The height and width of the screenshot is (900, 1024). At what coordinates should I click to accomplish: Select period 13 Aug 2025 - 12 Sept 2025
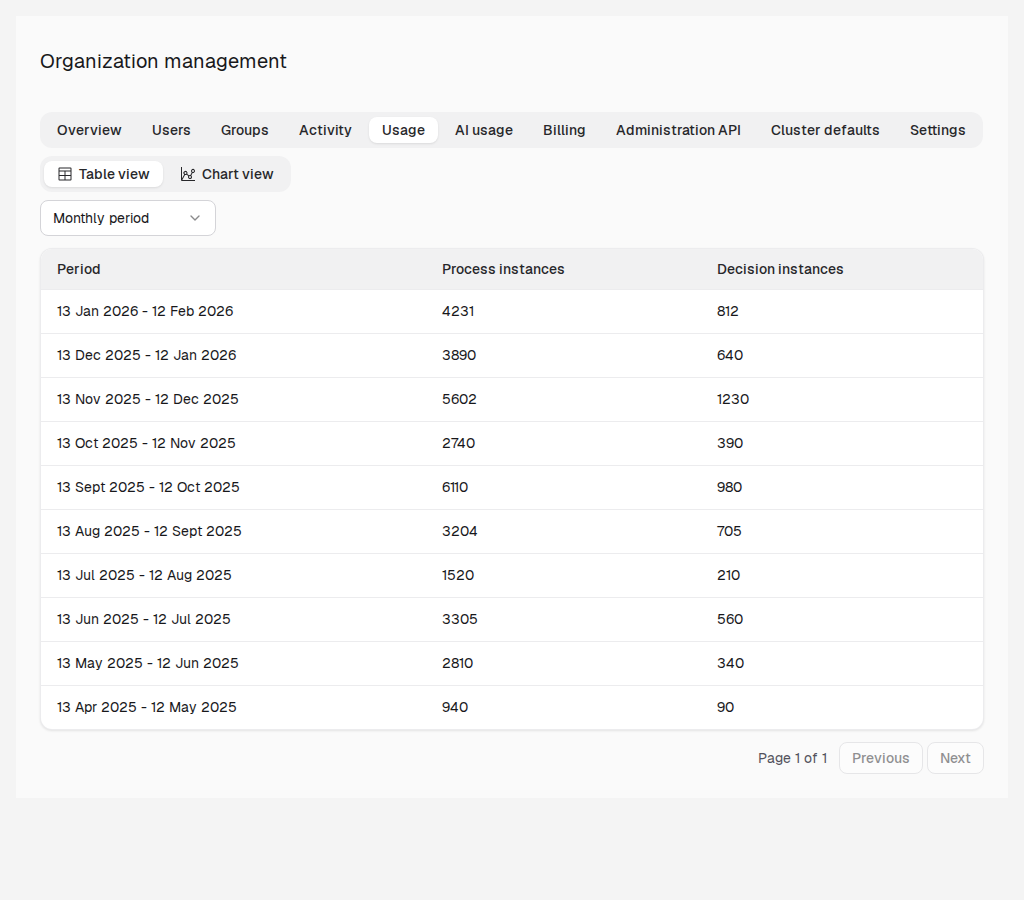[149, 531]
